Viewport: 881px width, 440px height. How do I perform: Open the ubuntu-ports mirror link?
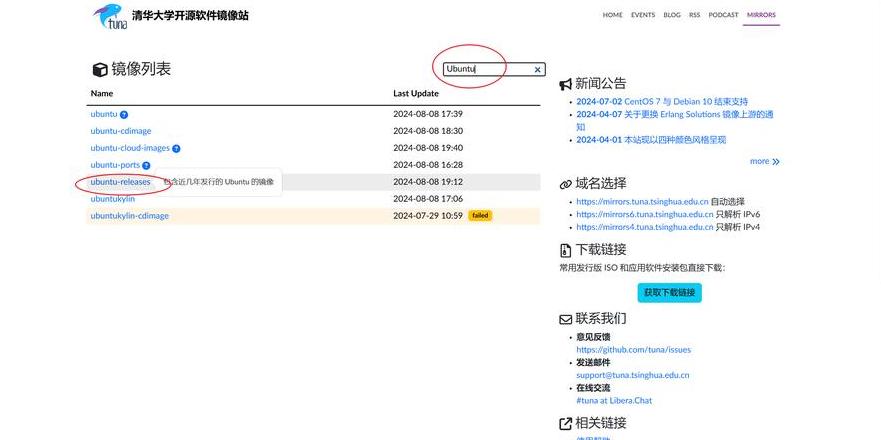115,165
